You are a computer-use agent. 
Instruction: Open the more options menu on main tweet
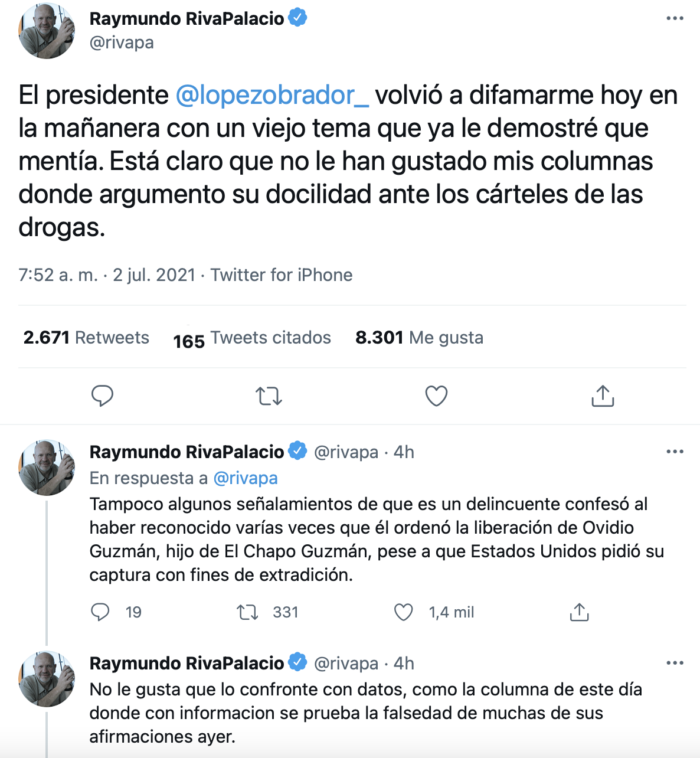tap(676, 19)
